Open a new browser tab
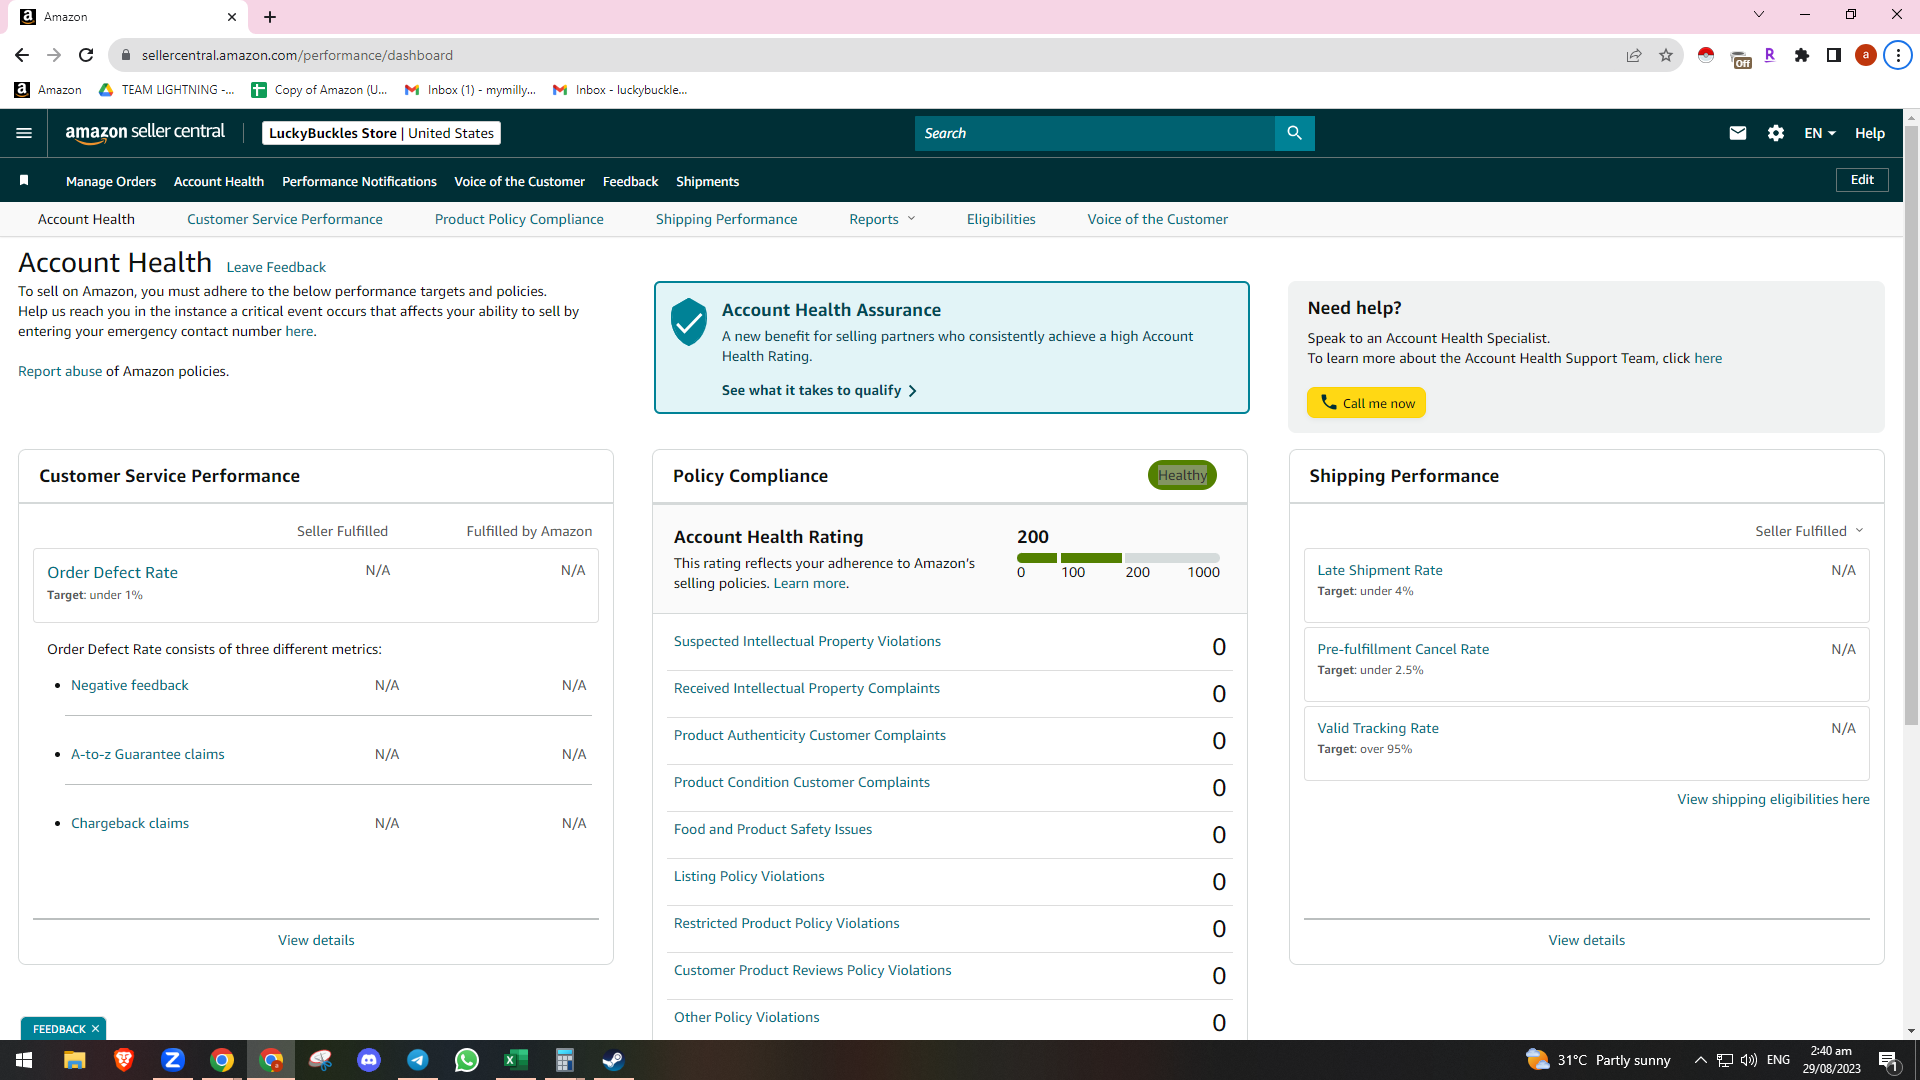Image resolution: width=1920 pixels, height=1080 pixels. coord(270,17)
